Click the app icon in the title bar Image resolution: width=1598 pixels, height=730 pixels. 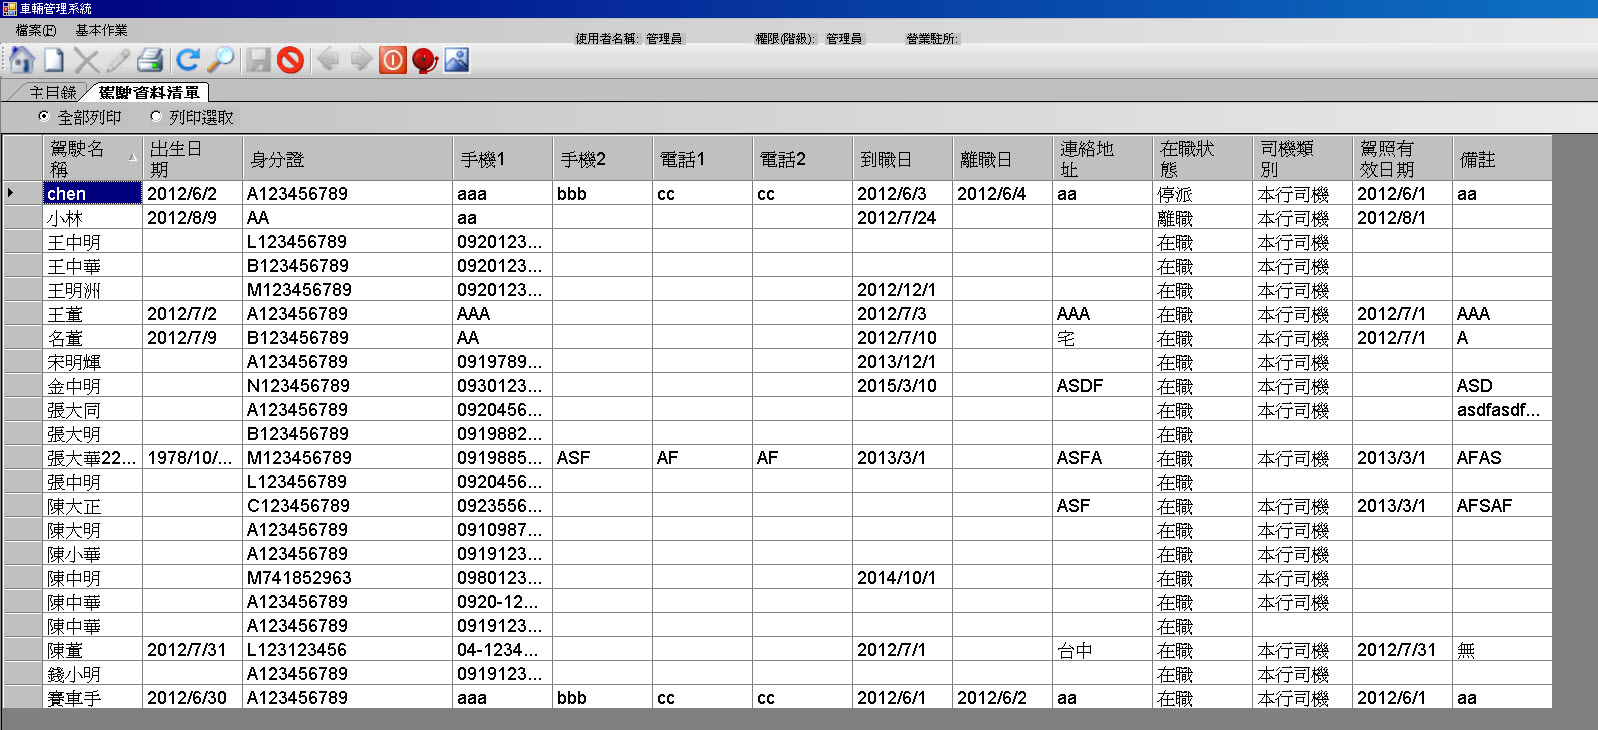coord(9,8)
